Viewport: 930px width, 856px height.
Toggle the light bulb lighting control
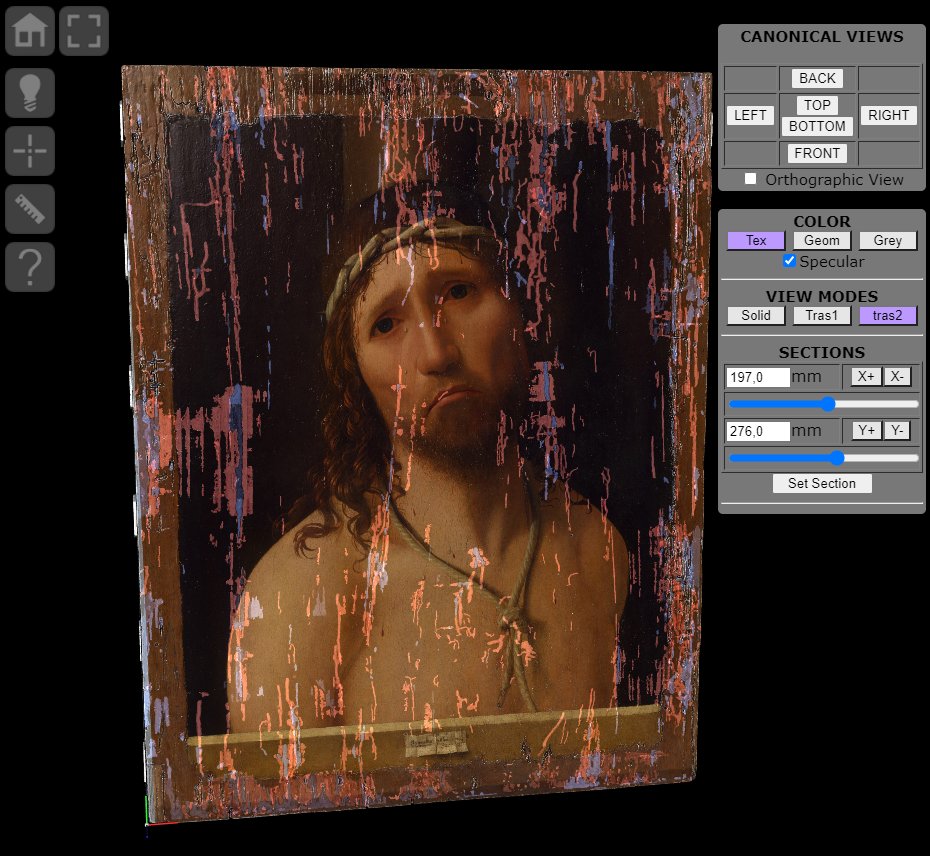pos(30,93)
